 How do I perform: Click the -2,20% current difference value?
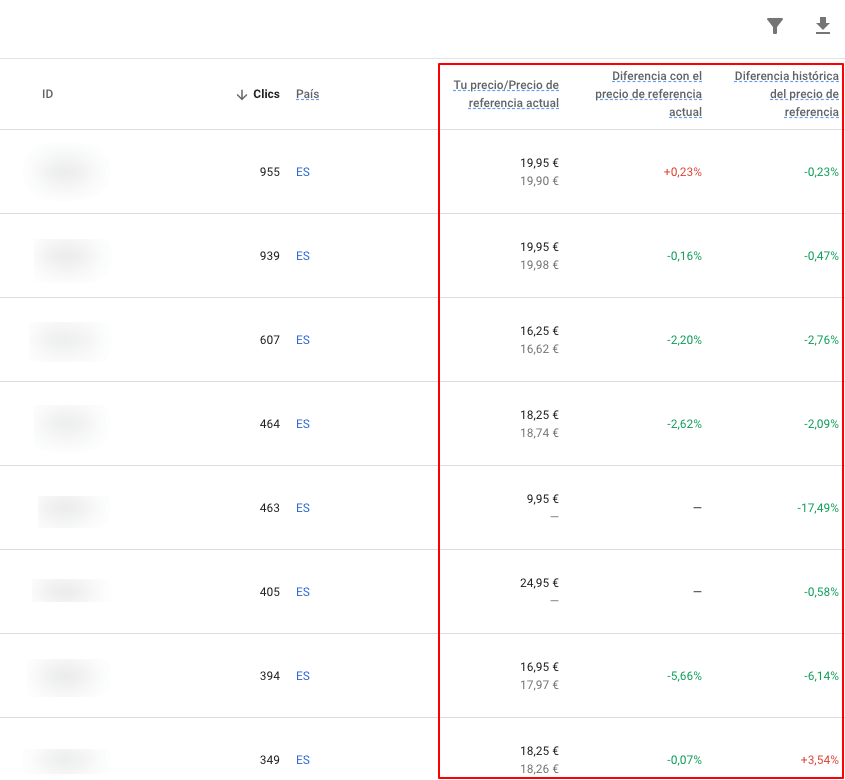(684, 340)
